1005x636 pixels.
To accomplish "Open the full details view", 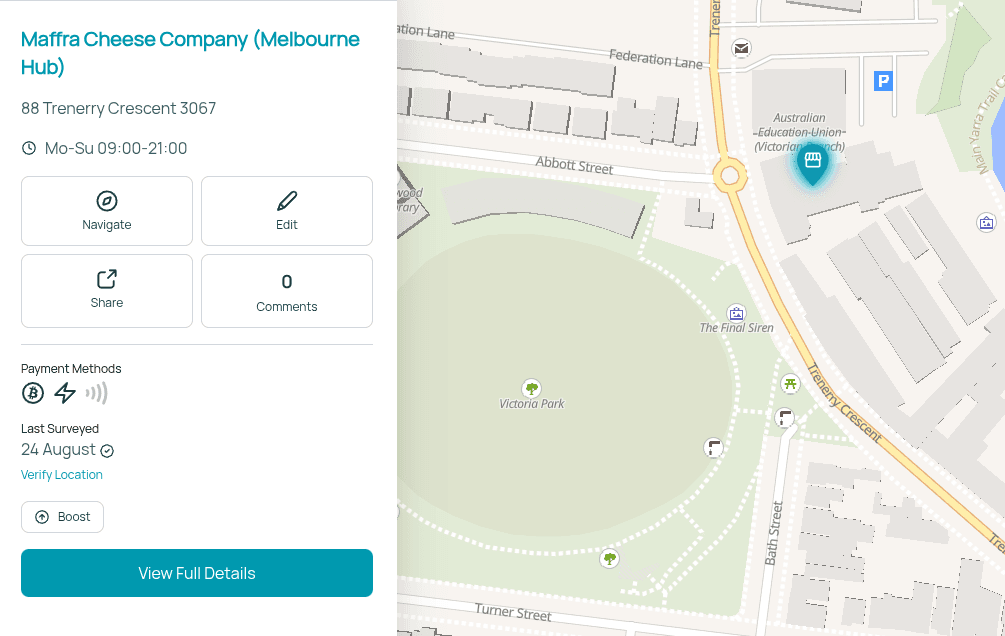I will [196, 573].
